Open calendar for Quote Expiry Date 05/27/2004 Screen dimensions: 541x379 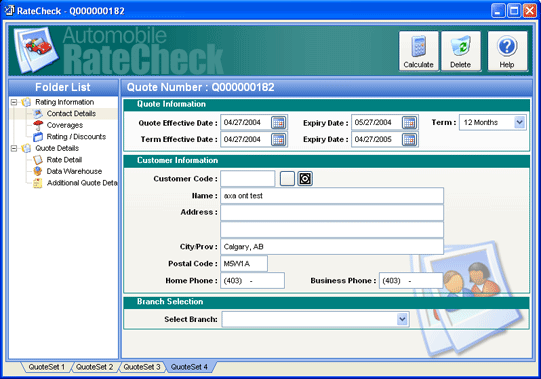[x=410, y=123]
